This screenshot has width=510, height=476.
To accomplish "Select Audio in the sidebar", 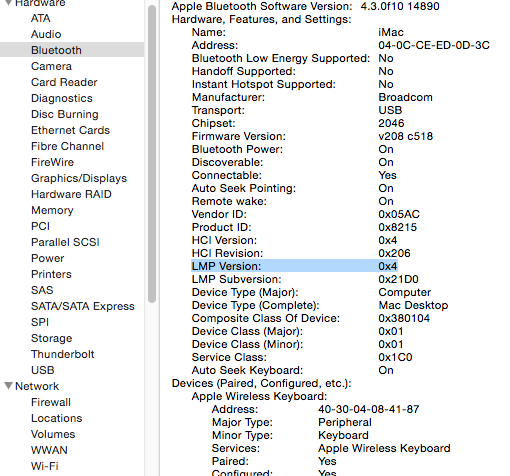I will point(46,34).
